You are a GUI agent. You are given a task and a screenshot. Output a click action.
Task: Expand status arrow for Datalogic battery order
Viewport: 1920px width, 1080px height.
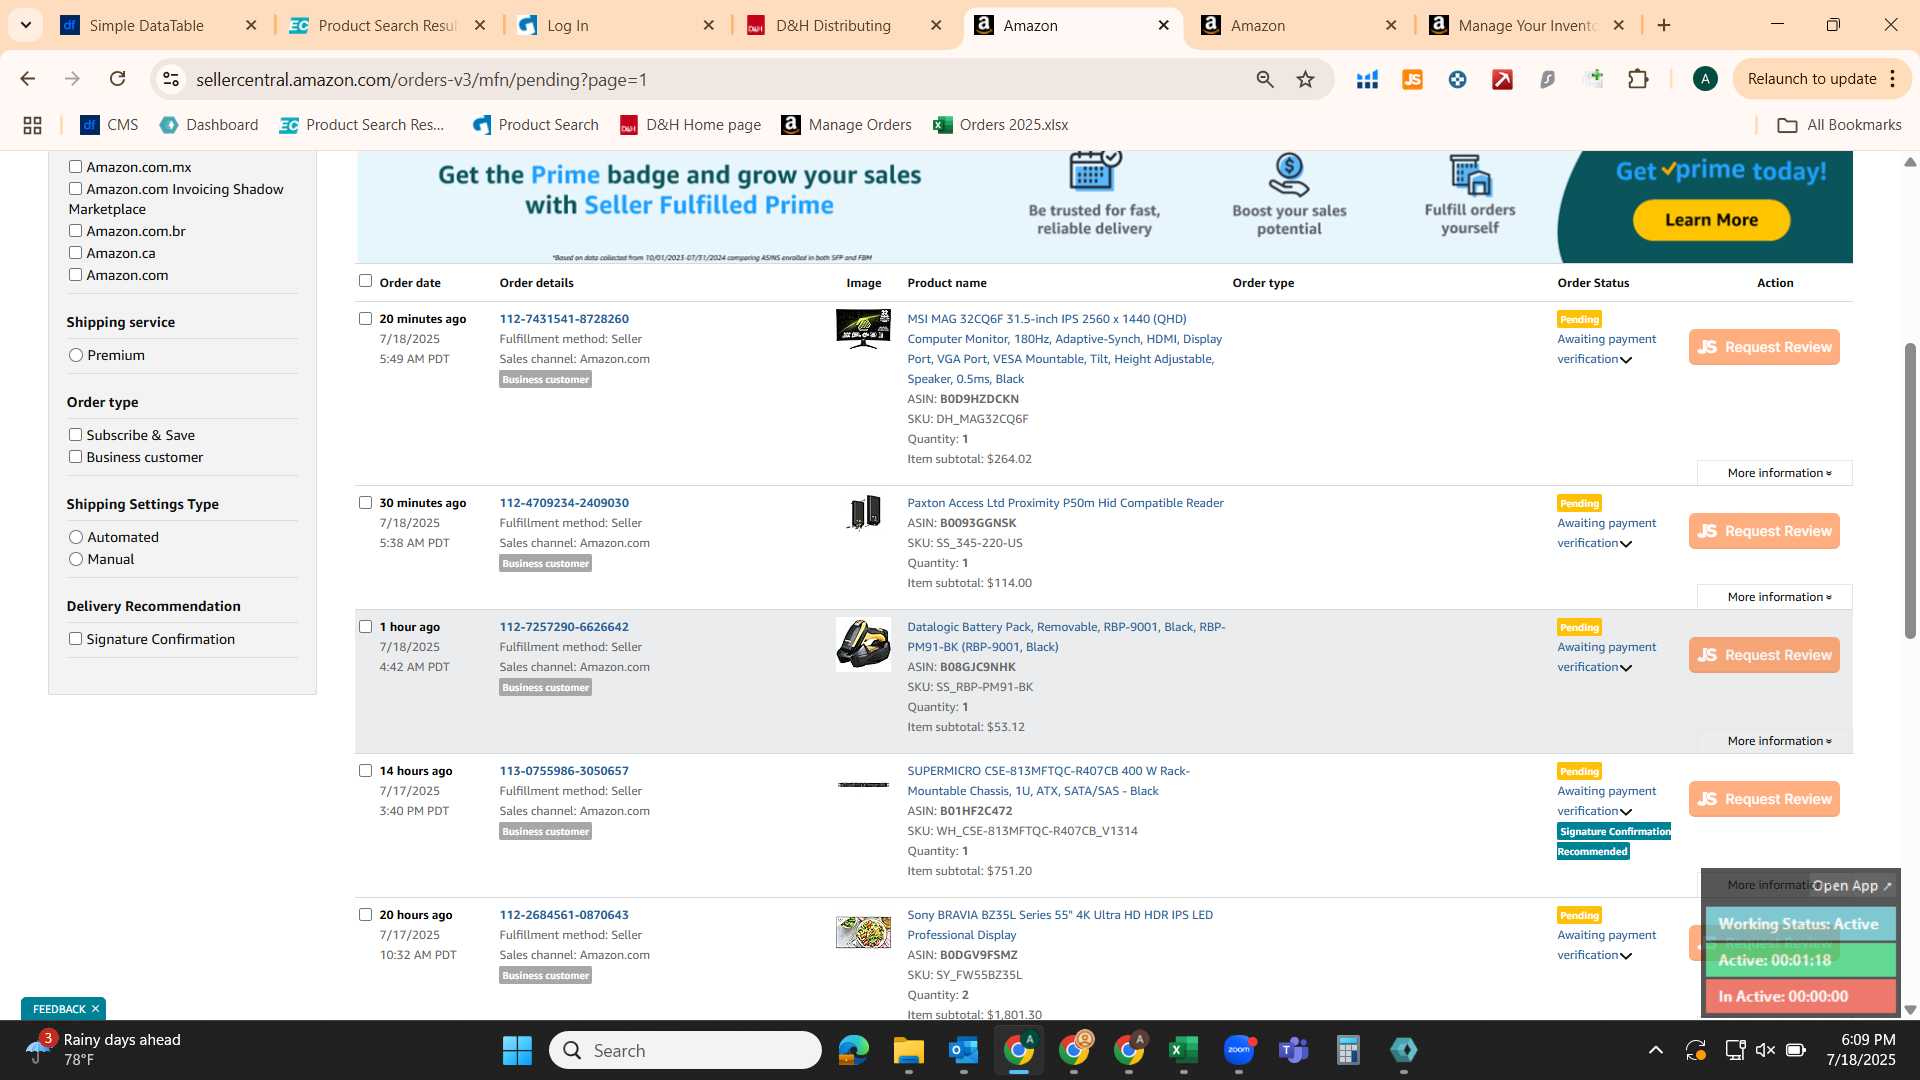[x=1626, y=668]
